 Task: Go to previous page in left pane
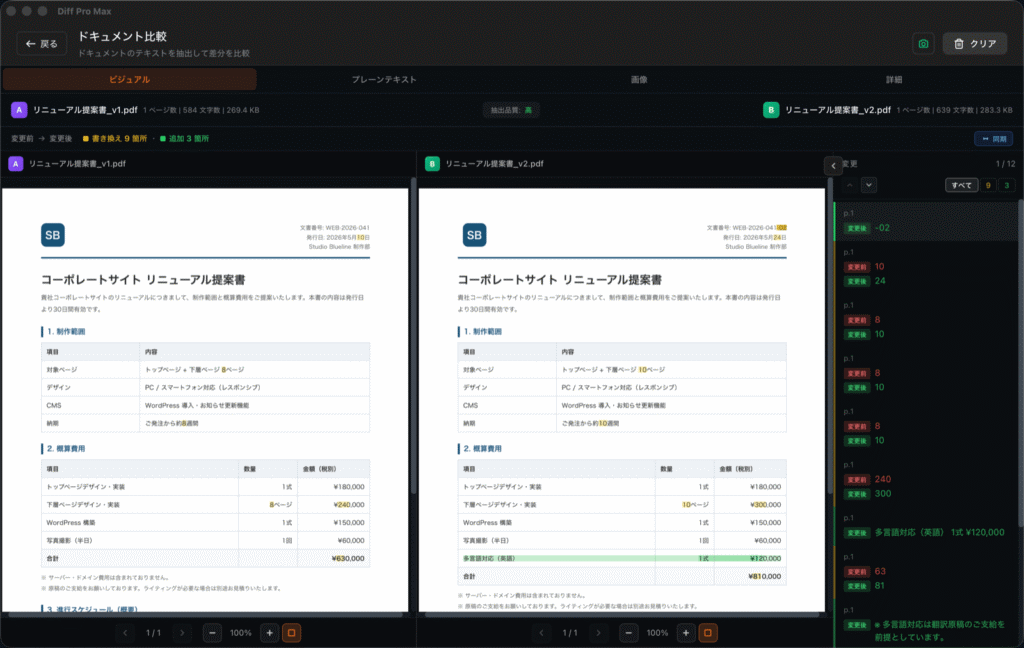(125, 633)
